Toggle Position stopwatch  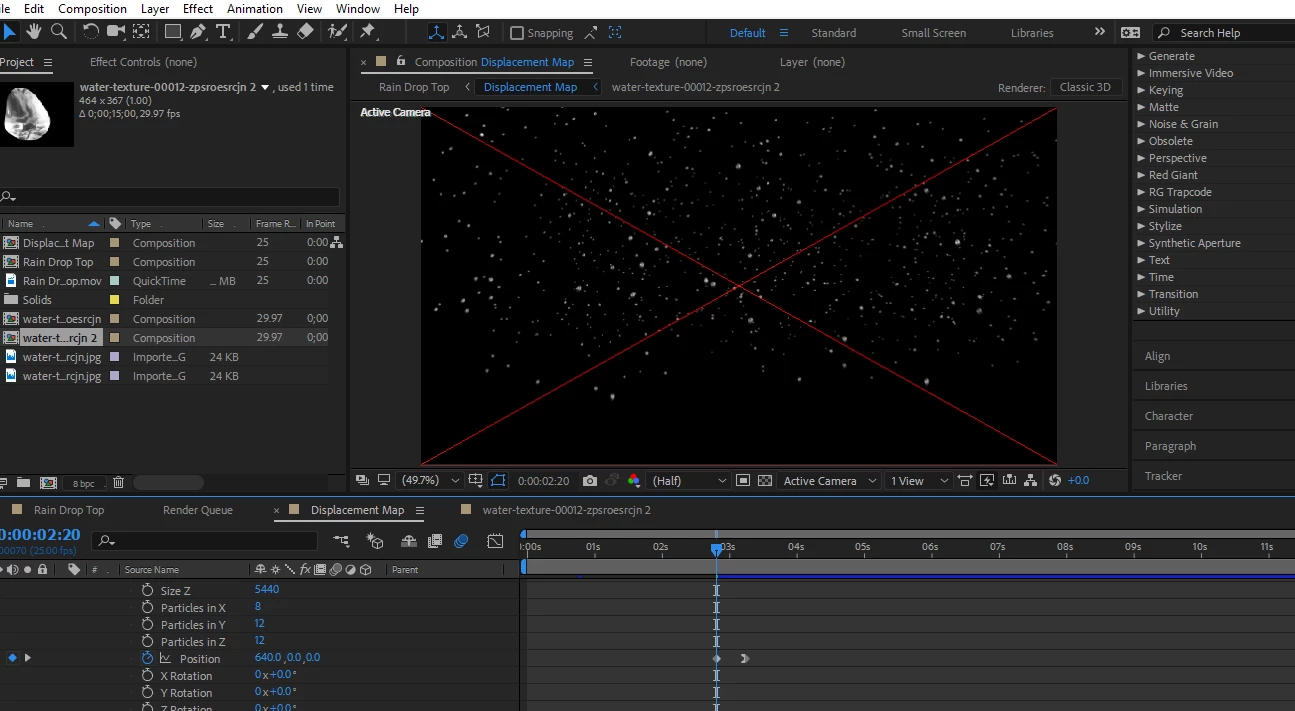click(148, 658)
